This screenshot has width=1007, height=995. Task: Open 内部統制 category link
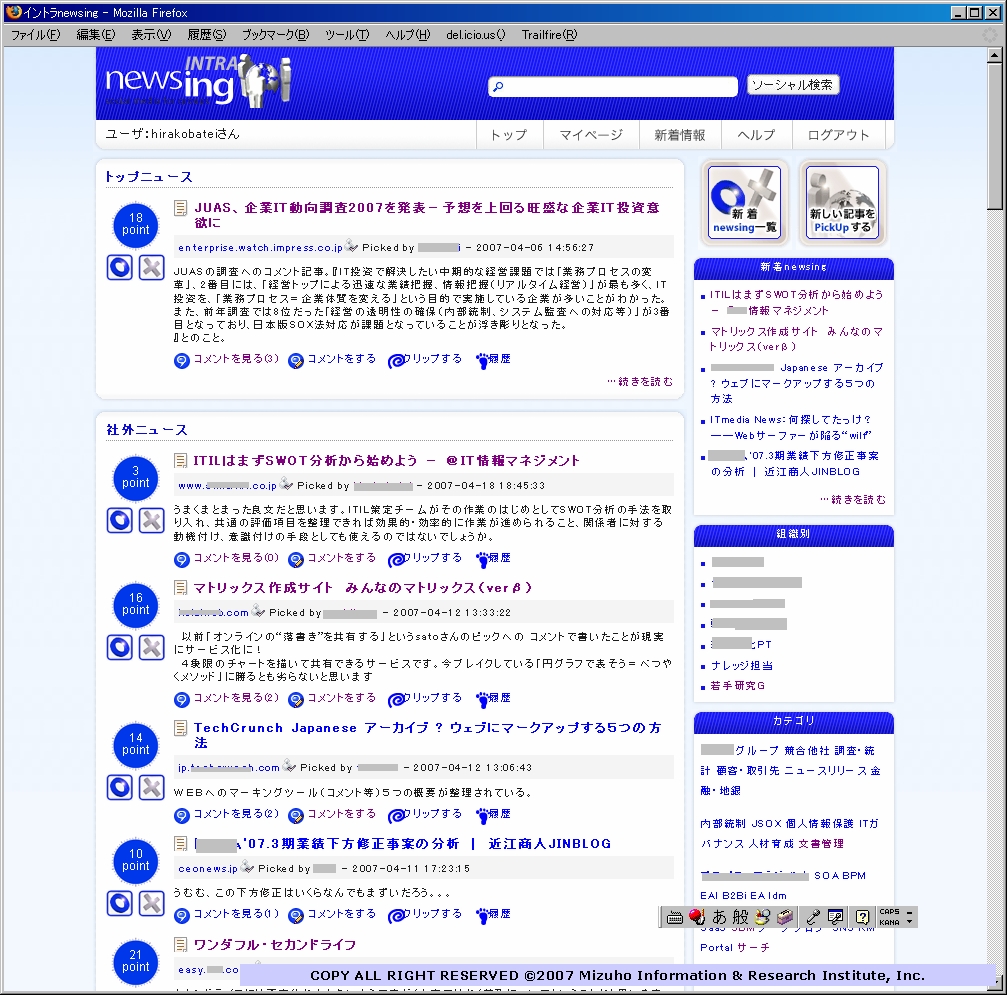click(722, 823)
